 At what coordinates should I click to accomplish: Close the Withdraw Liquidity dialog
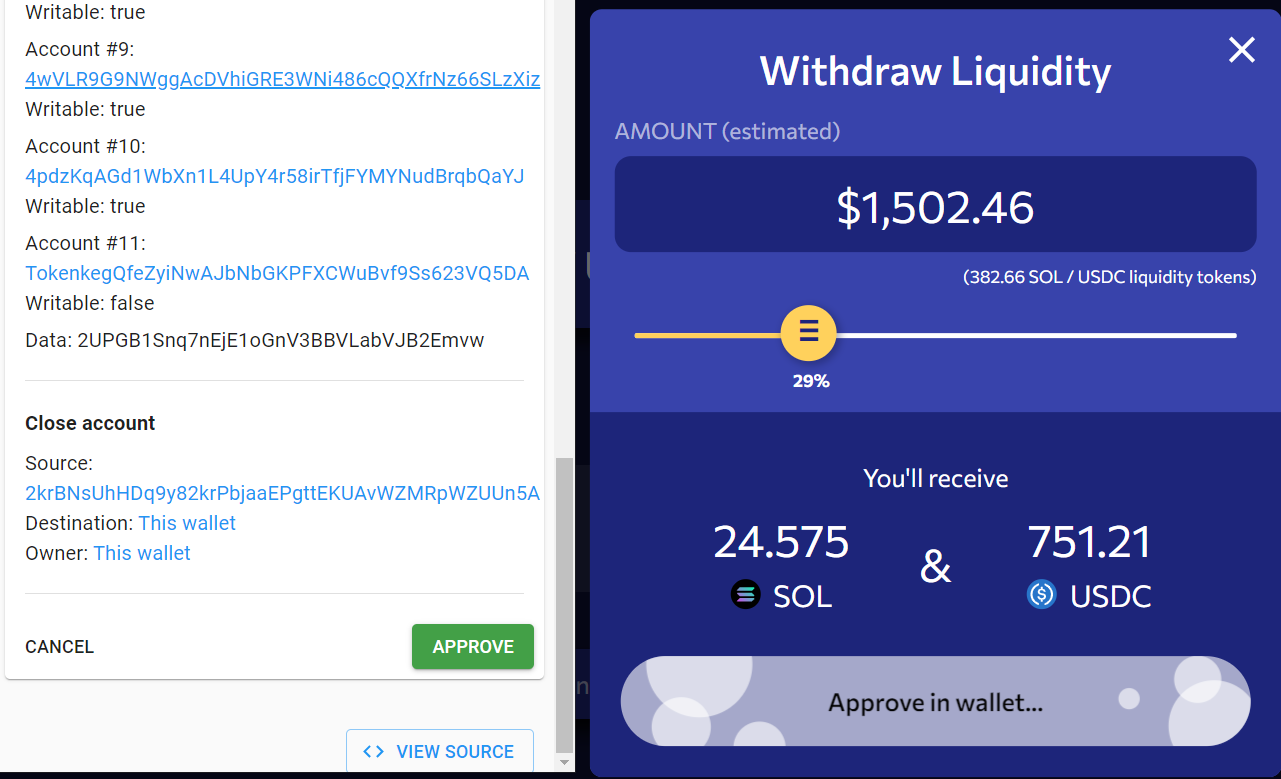click(x=1241, y=50)
